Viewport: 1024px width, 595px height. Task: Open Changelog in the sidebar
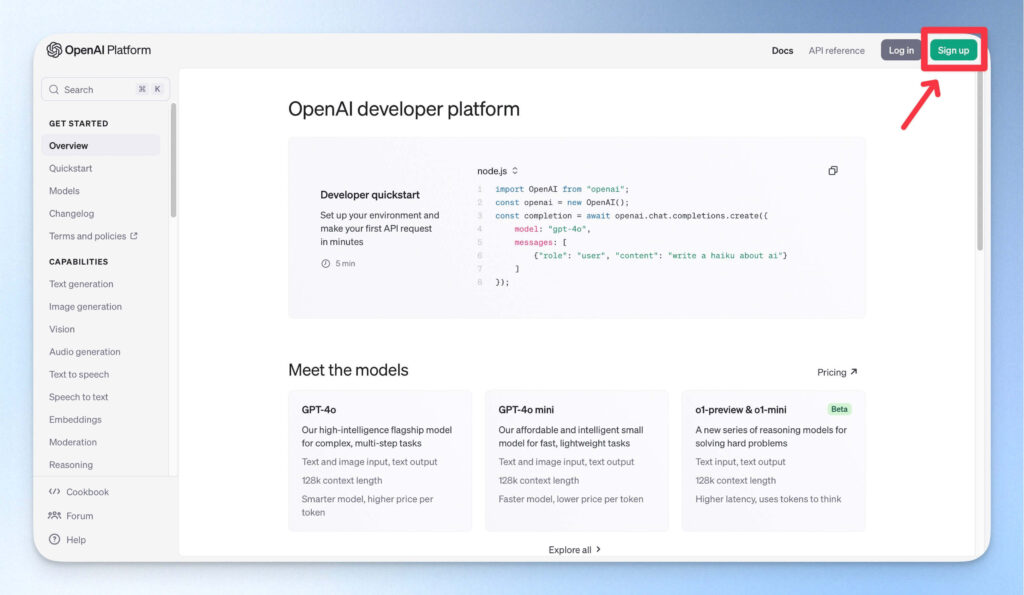point(71,214)
